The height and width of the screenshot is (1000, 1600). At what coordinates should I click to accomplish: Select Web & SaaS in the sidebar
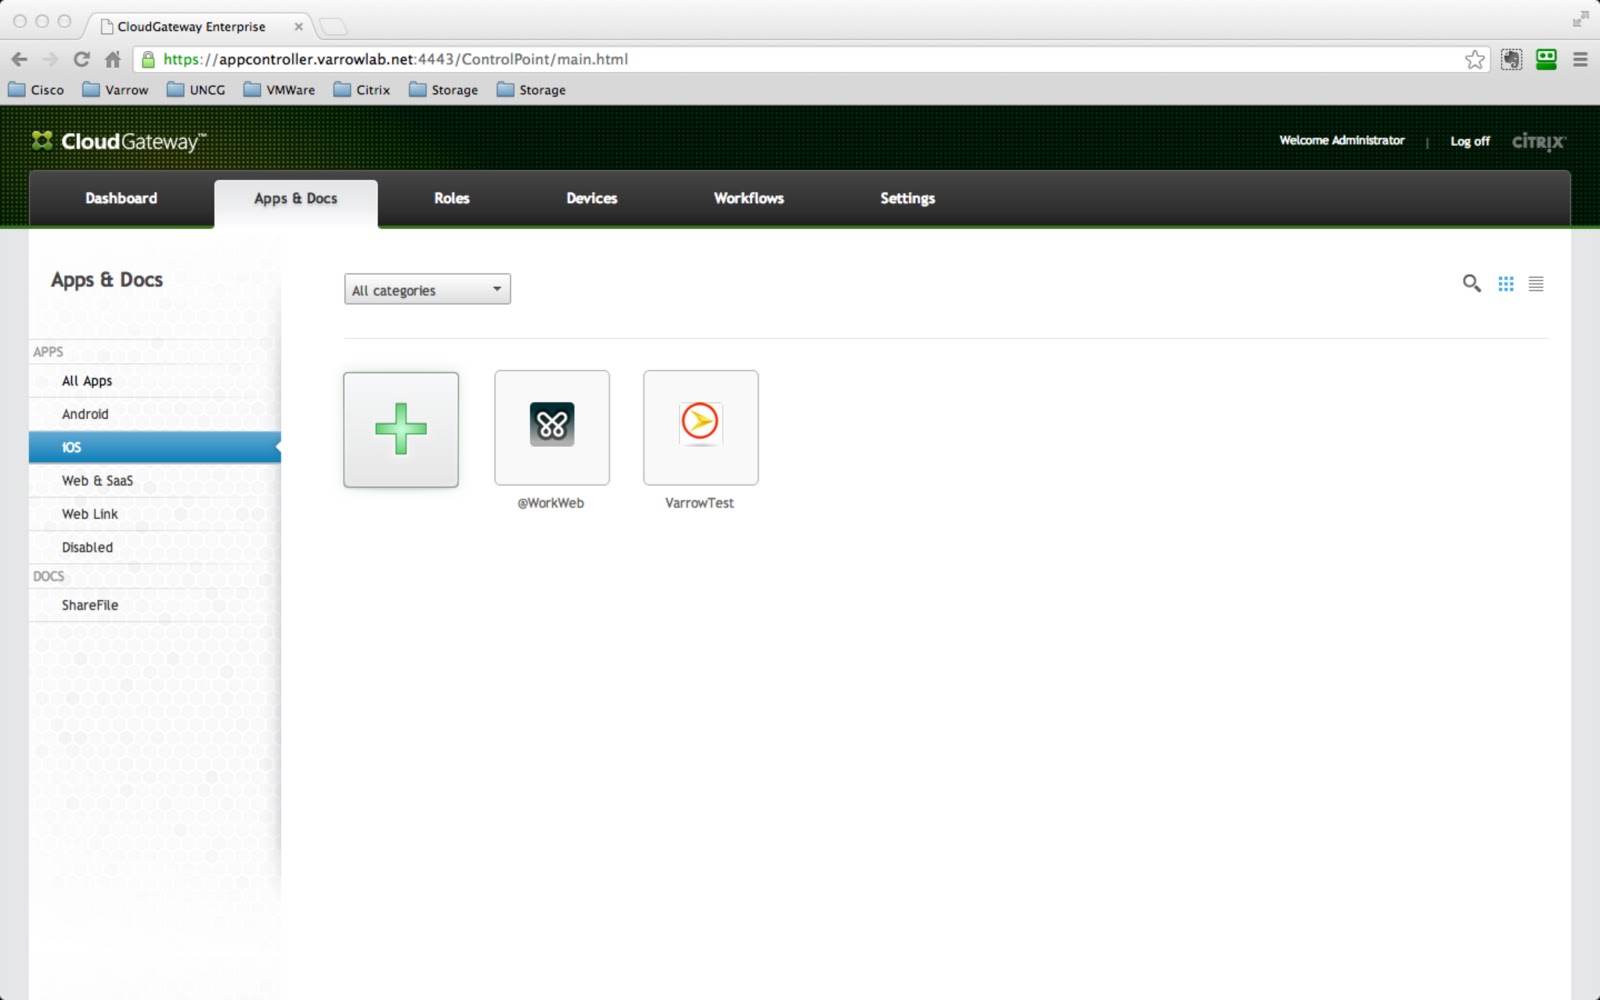click(155, 481)
